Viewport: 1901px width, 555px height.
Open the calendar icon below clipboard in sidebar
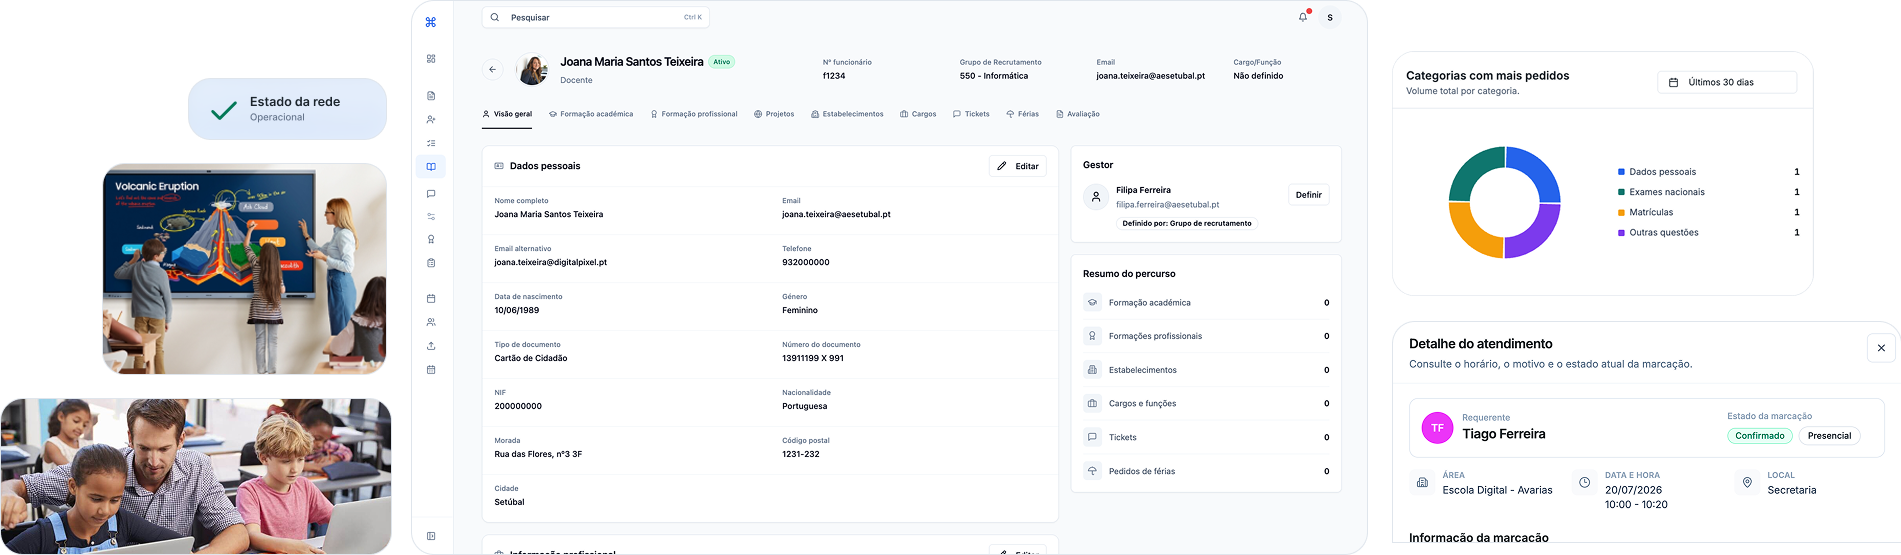click(x=431, y=299)
